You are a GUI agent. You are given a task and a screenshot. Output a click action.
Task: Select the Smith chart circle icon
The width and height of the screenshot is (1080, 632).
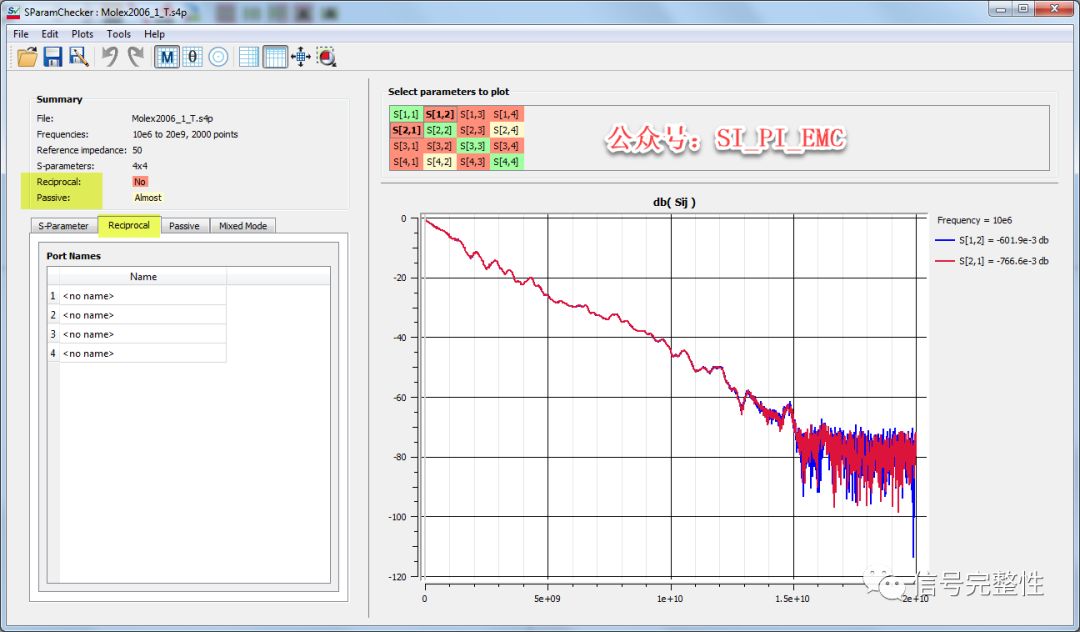218,57
